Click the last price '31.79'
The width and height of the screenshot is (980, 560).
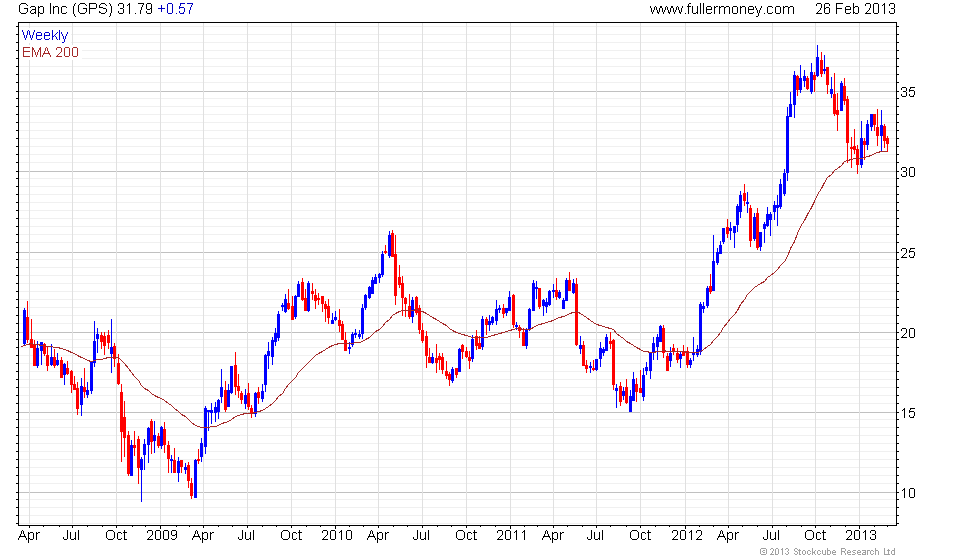134,9
